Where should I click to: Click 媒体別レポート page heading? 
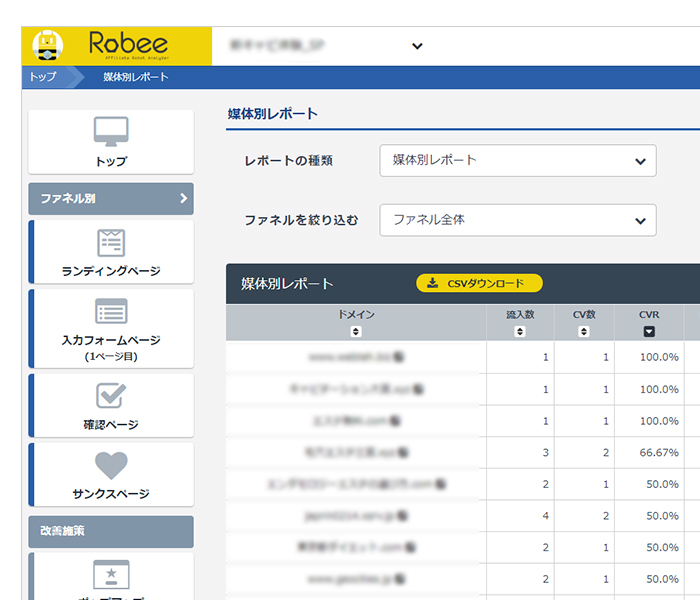[x=273, y=114]
